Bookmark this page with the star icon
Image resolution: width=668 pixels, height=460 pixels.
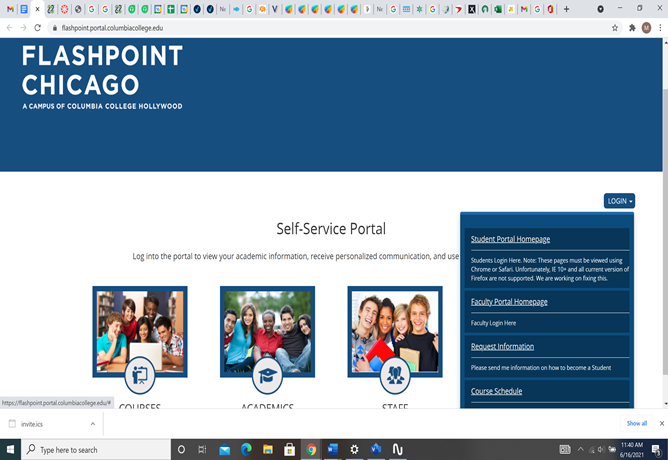(615, 28)
